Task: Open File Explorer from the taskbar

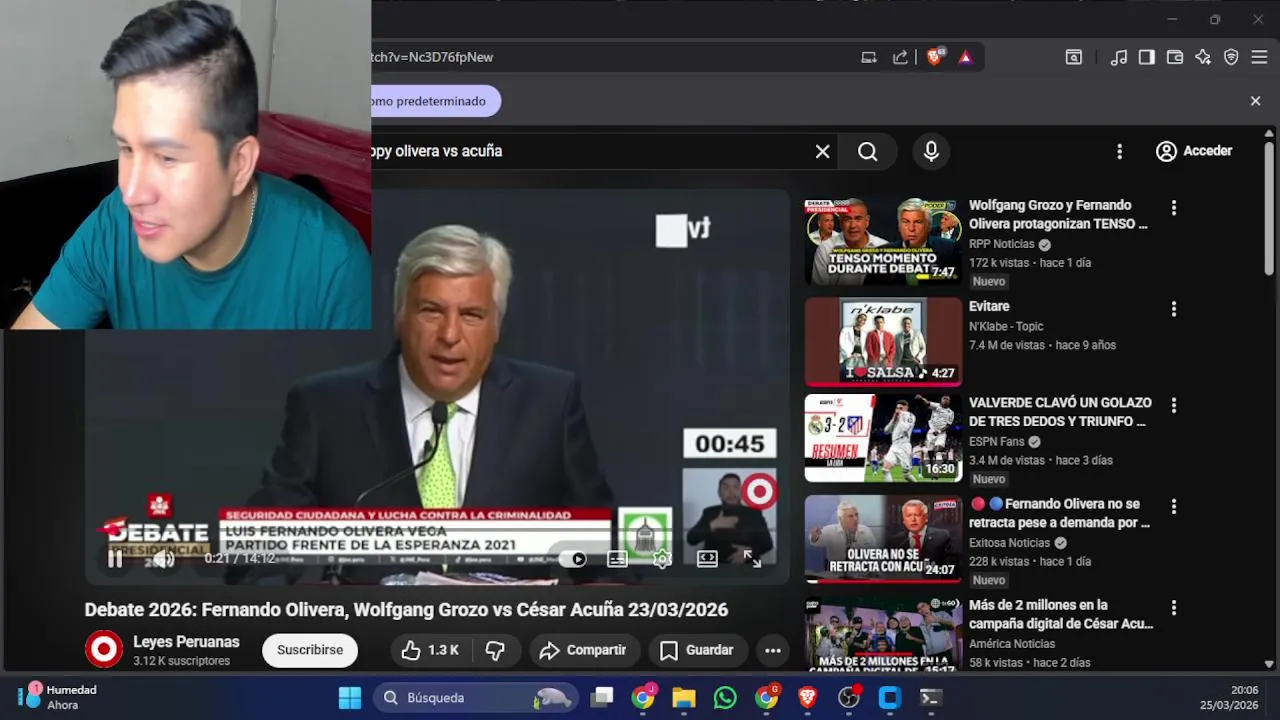Action: 684,698
